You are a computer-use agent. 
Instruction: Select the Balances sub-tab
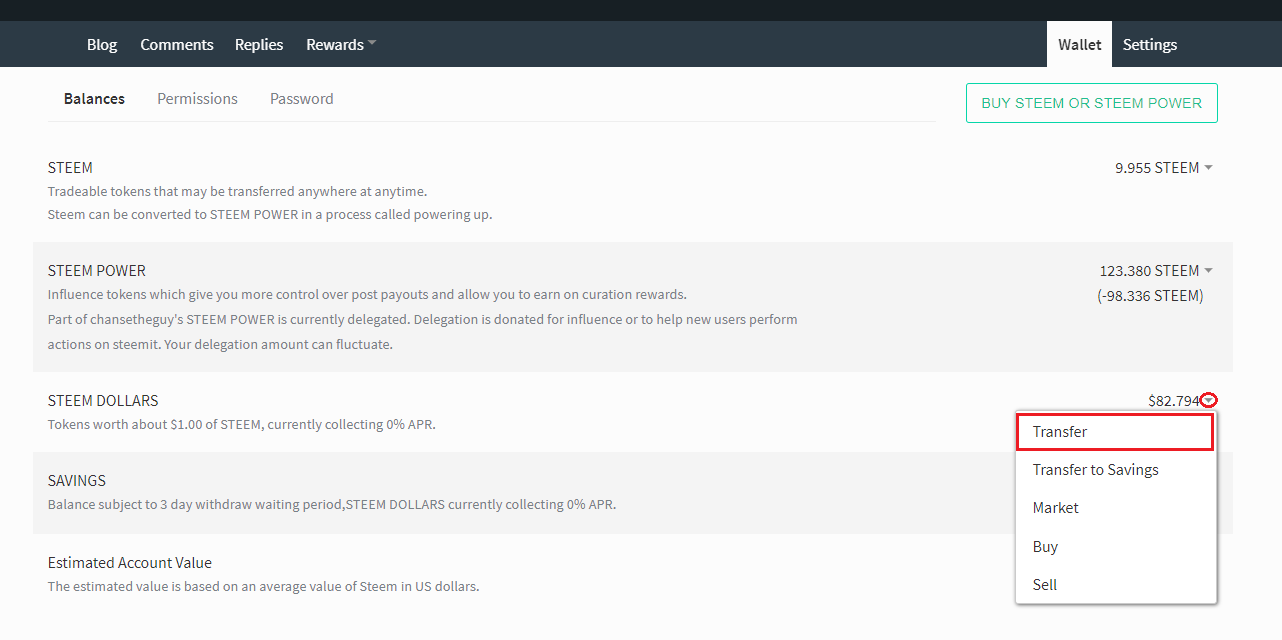[94, 98]
